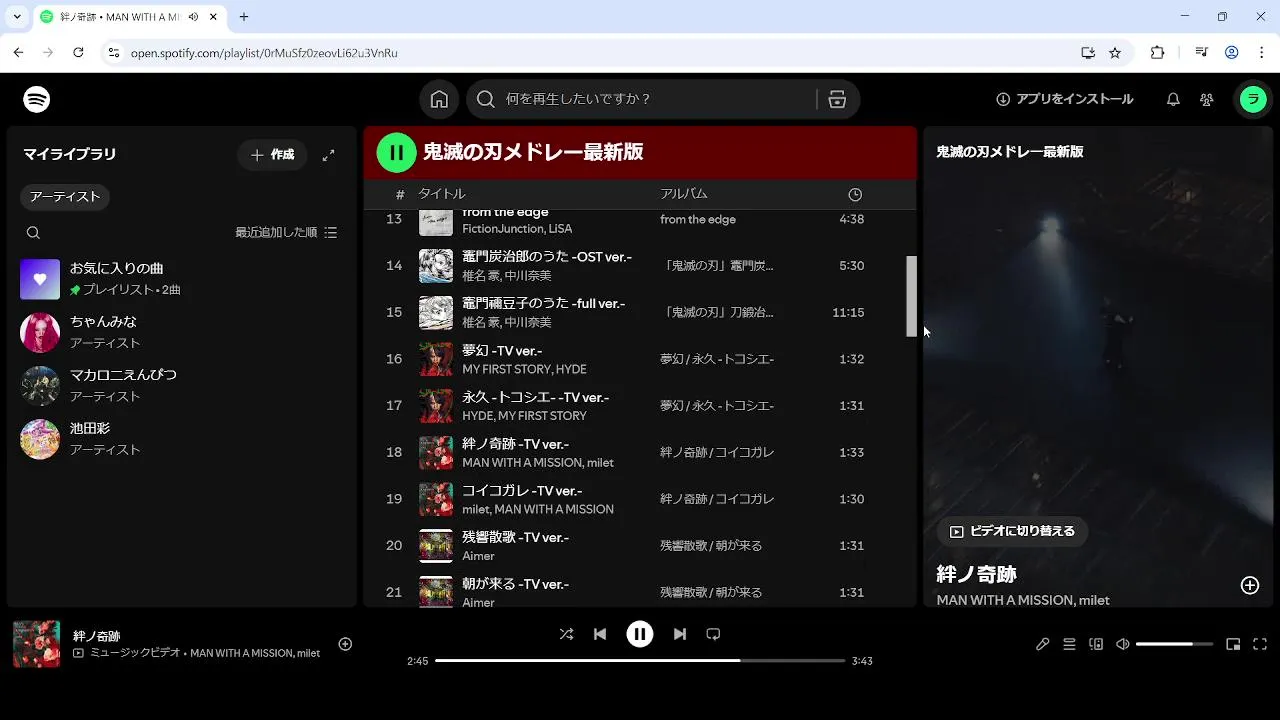Open a new browser tab

tap(244, 17)
